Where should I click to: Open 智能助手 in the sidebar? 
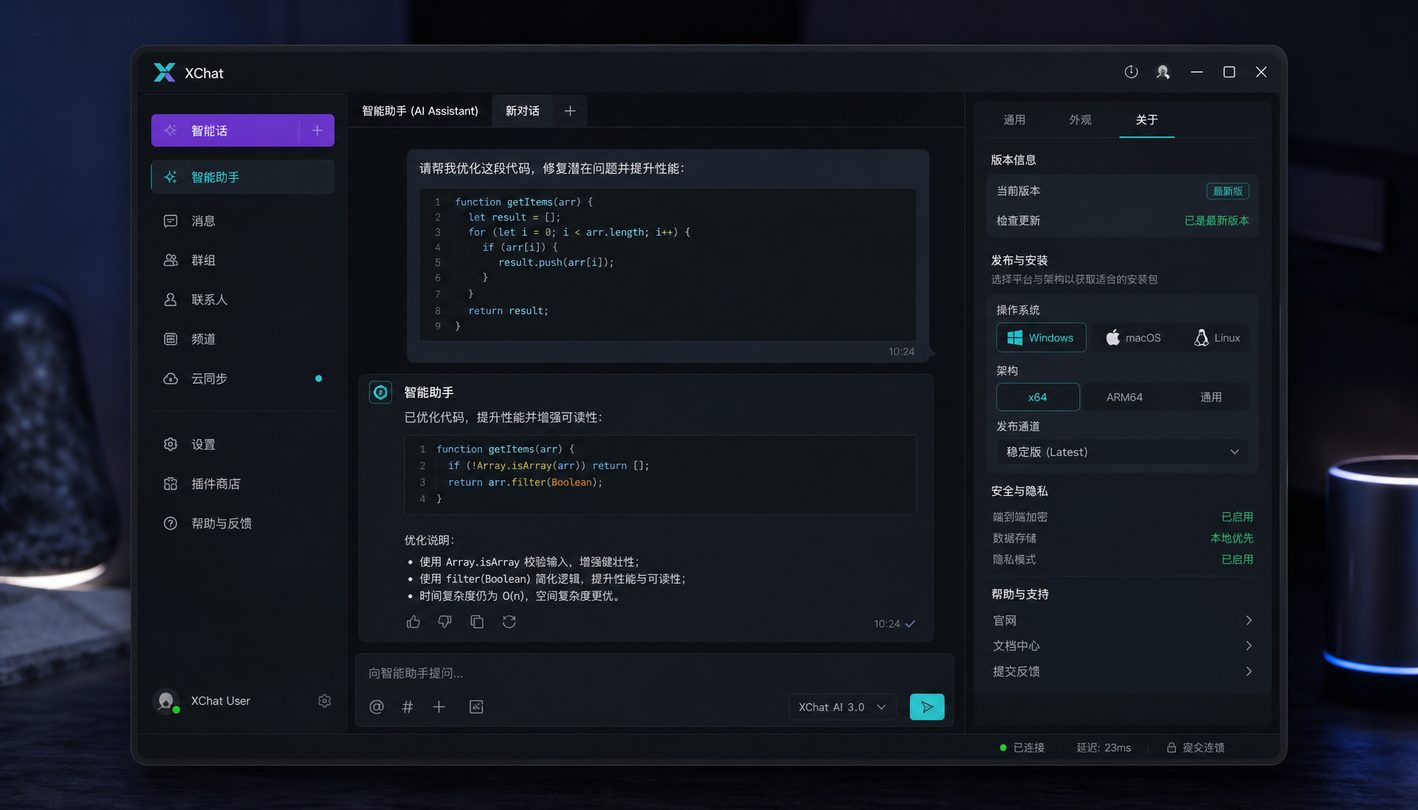[243, 177]
